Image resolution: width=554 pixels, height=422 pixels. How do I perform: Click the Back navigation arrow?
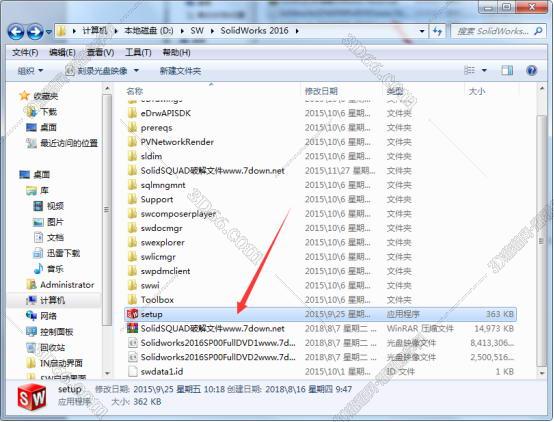[x=16, y=32]
